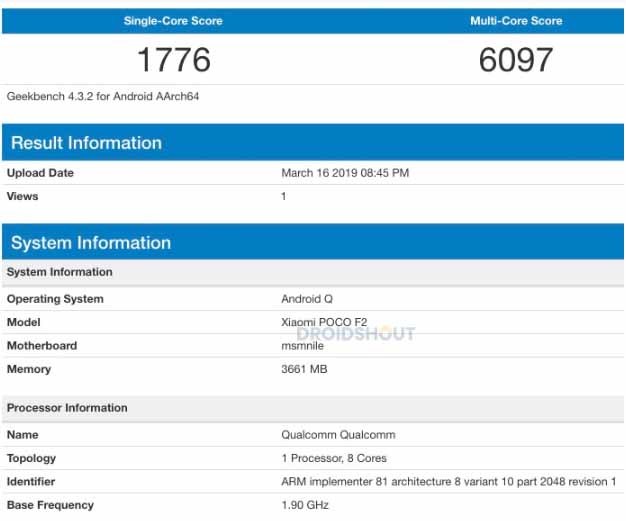This screenshot has height=521, width=626.
Task: Select the ARM implementer 81 identifier string
Action: [449, 481]
